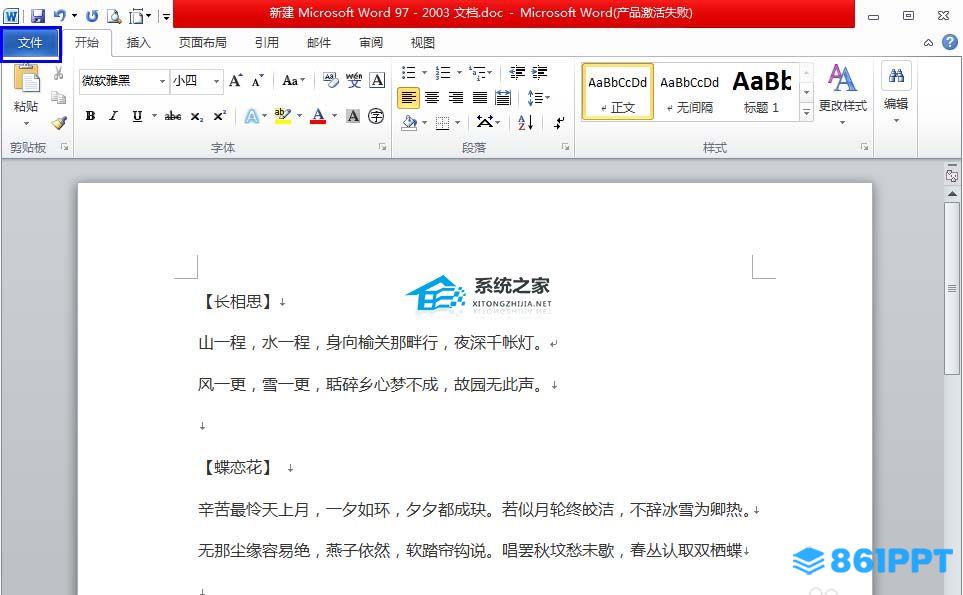The width and height of the screenshot is (963, 595).
Task: Click the Character Shading icon
Action: (353, 116)
